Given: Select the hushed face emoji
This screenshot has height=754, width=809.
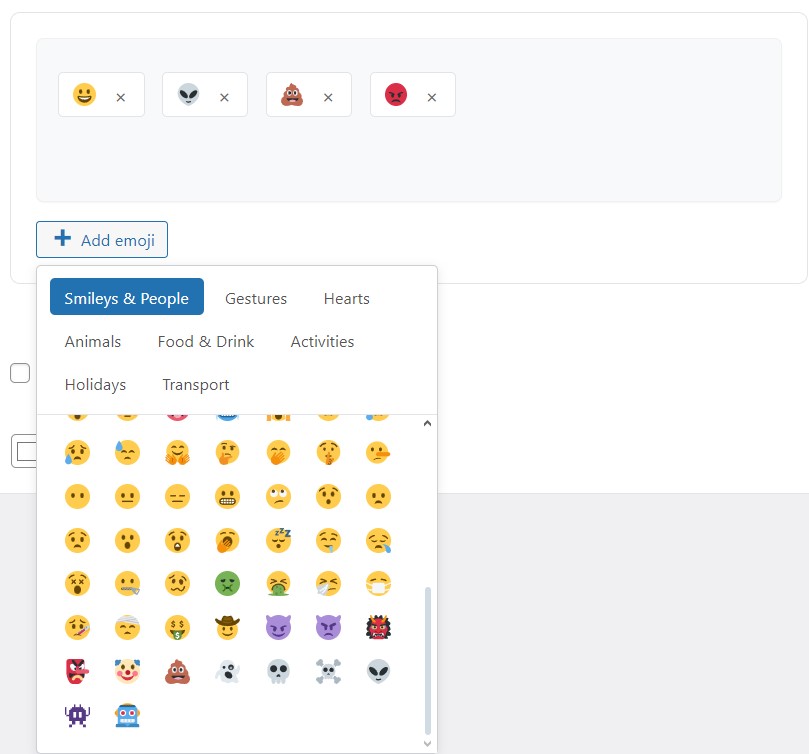Looking at the screenshot, I should coord(328,496).
